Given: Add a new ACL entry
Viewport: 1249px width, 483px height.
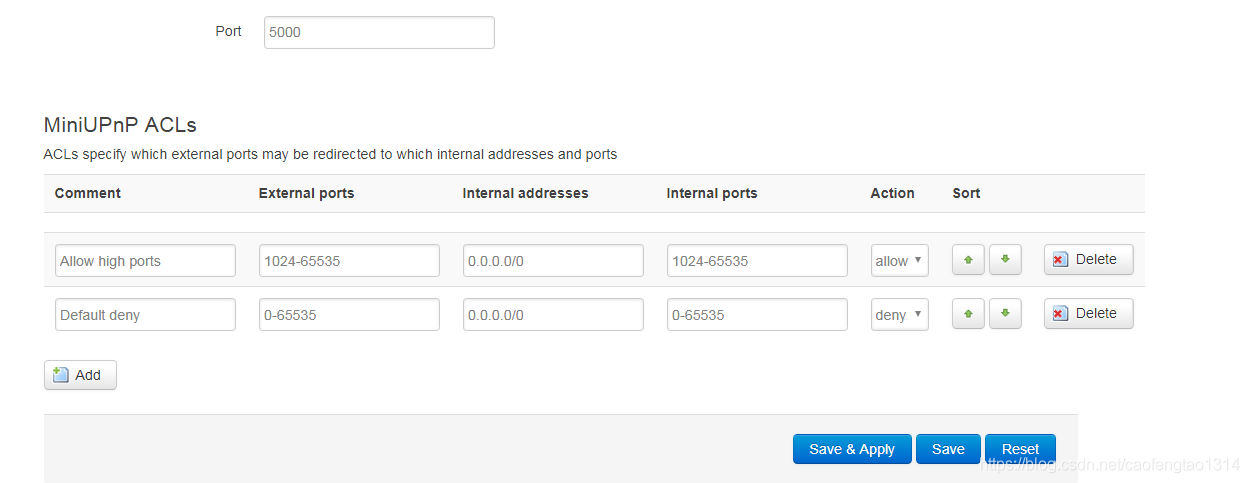Looking at the screenshot, I should coord(80,375).
